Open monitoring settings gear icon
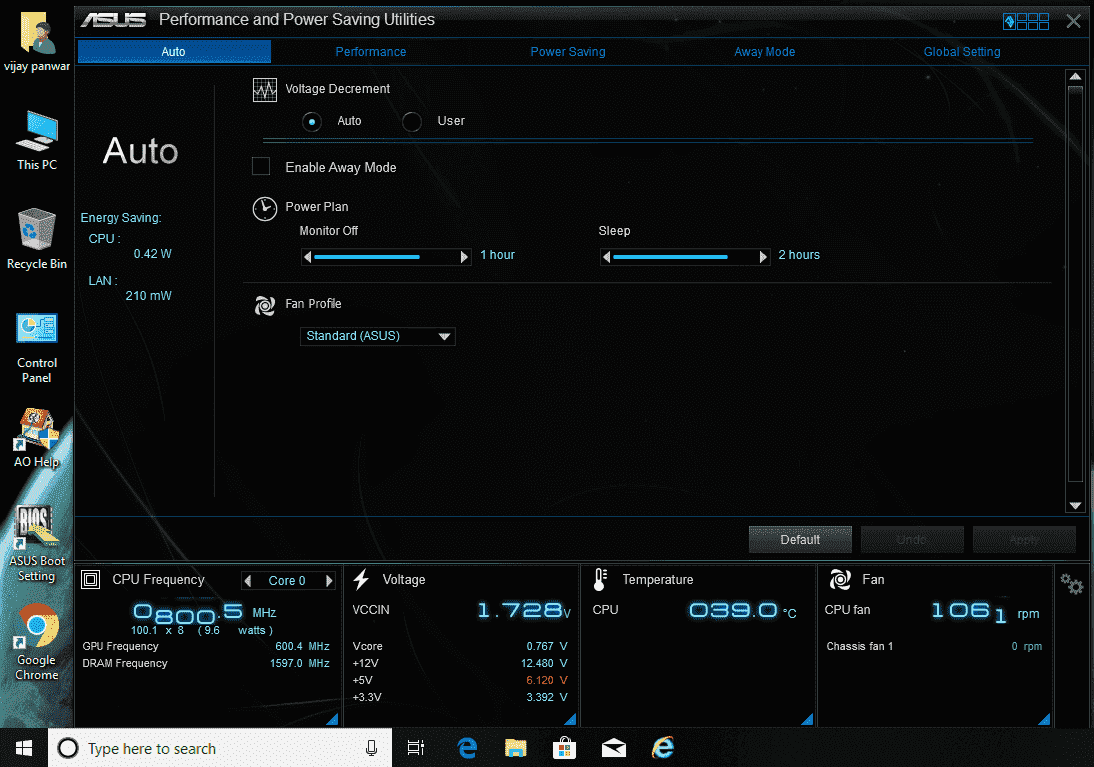This screenshot has height=767, width=1094. click(x=1071, y=583)
